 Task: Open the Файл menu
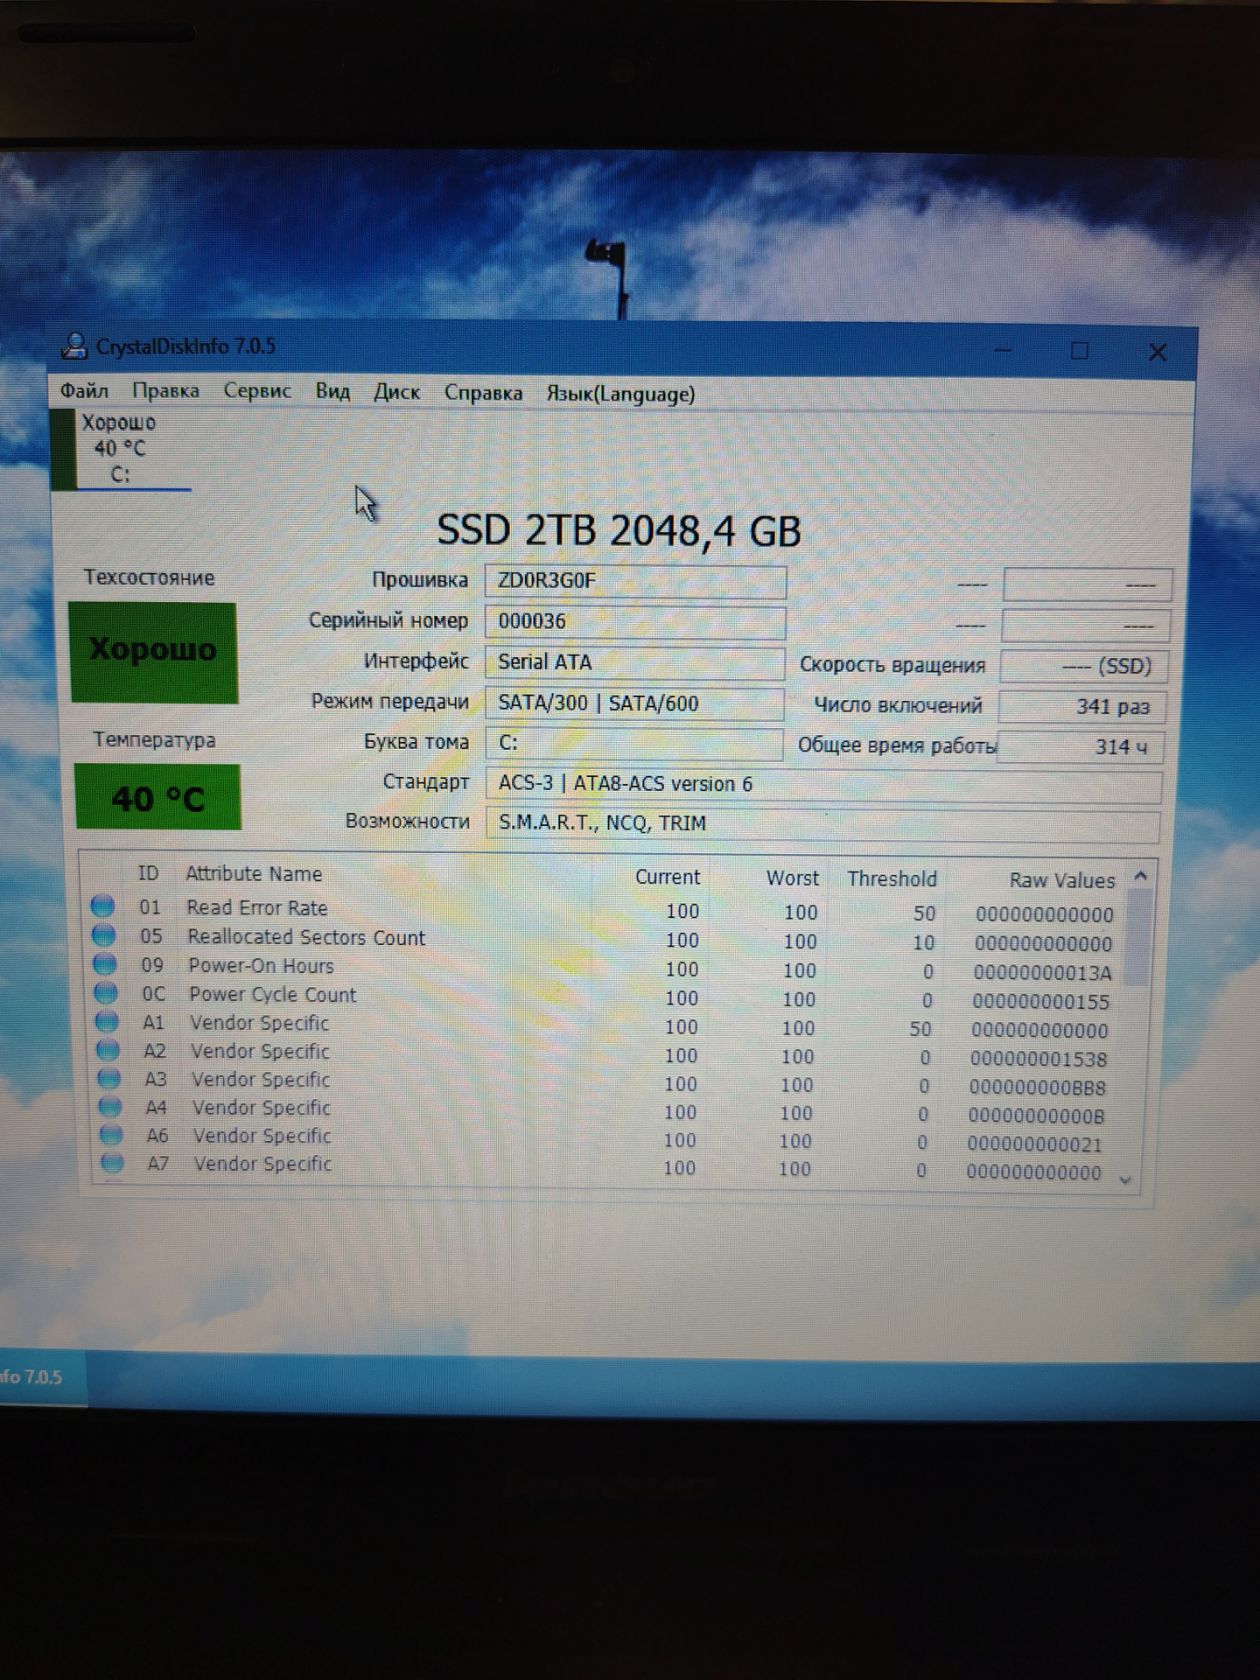(84, 390)
